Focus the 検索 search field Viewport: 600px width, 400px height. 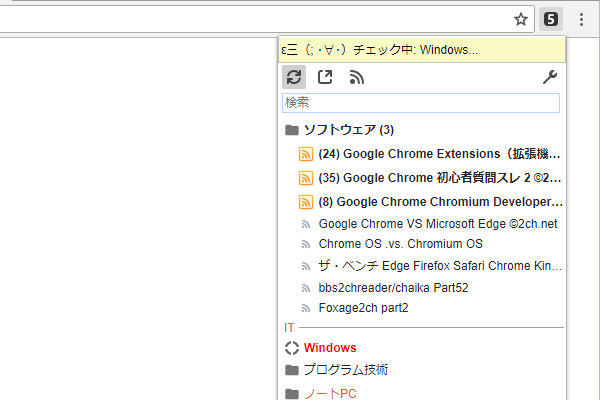[421, 103]
